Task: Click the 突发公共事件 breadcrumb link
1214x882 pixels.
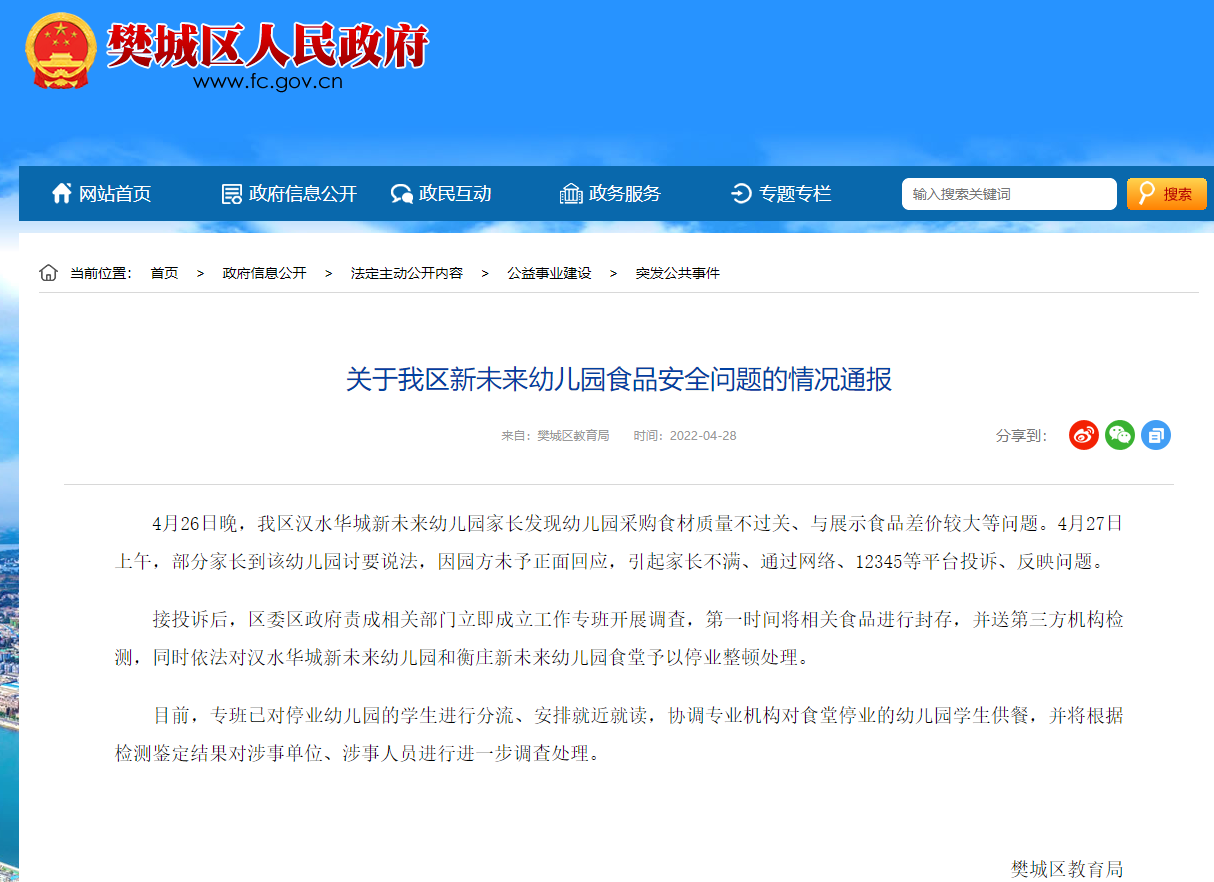Action: 677,273
